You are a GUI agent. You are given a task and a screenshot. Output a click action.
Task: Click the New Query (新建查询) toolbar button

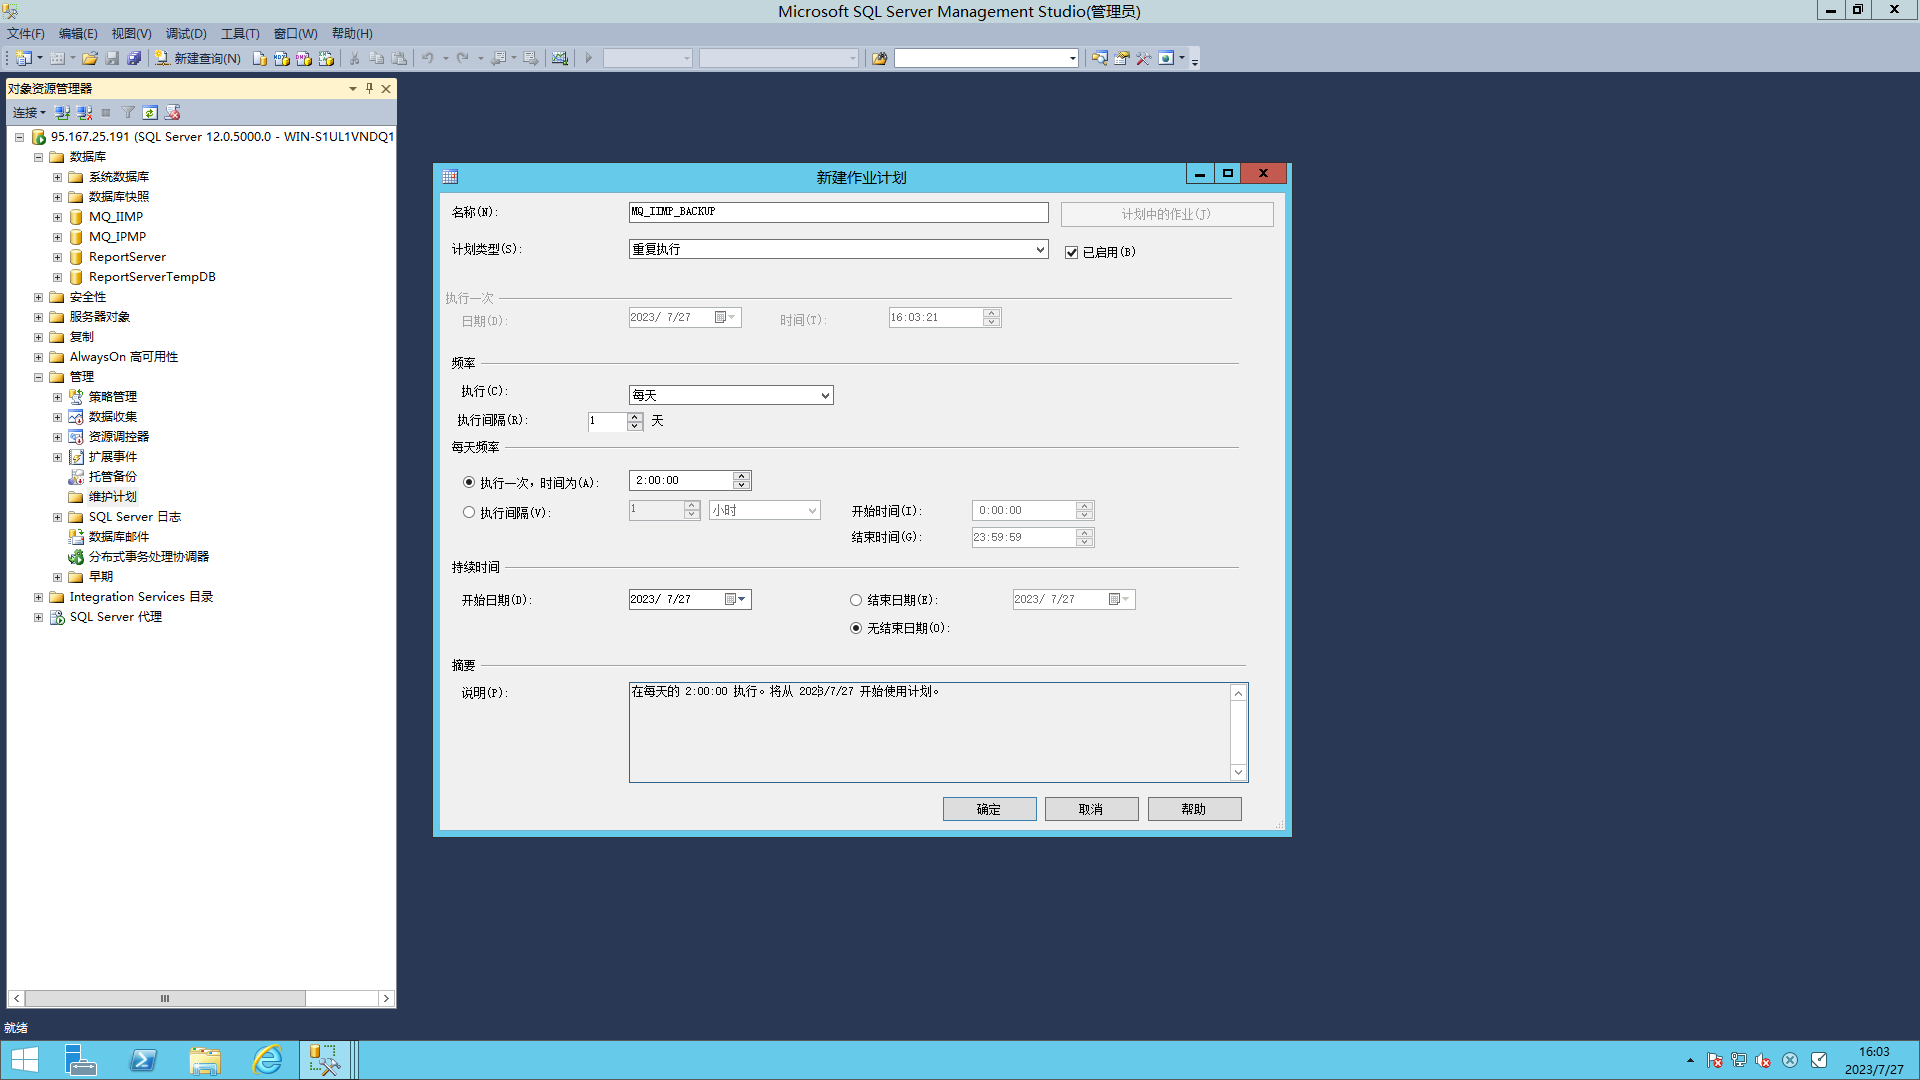(198, 58)
